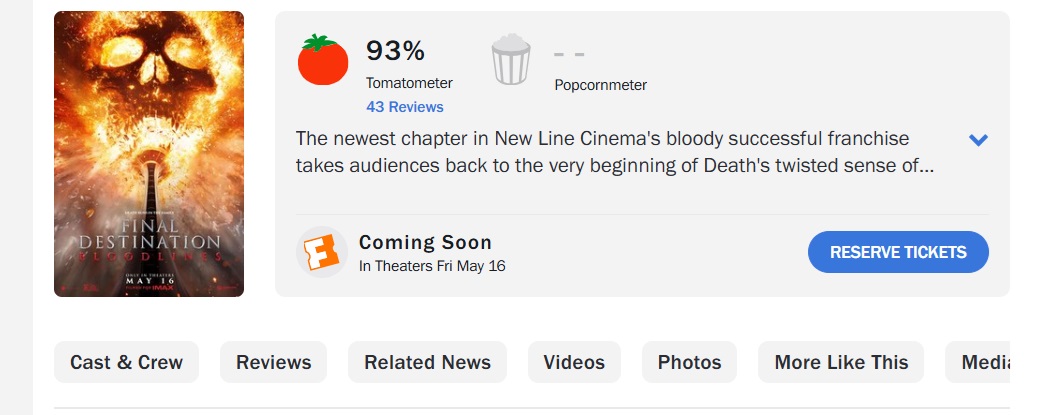Viewport: 1041px width, 415px height.
Task: Select the Related News tab
Action: (428, 362)
